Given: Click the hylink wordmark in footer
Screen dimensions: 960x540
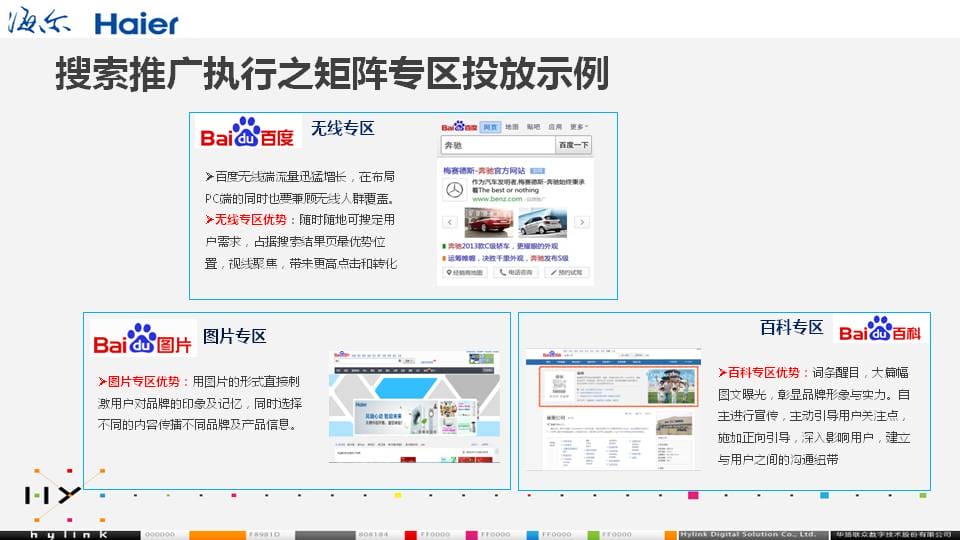Looking at the screenshot, I should coord(70,535).
